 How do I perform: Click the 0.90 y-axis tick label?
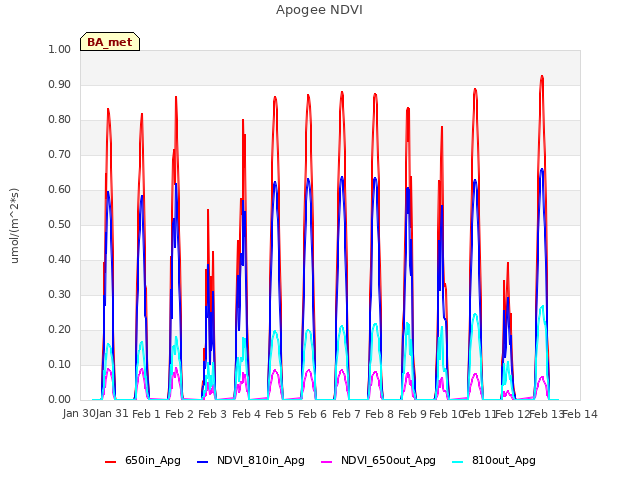[x=59, y=84]
